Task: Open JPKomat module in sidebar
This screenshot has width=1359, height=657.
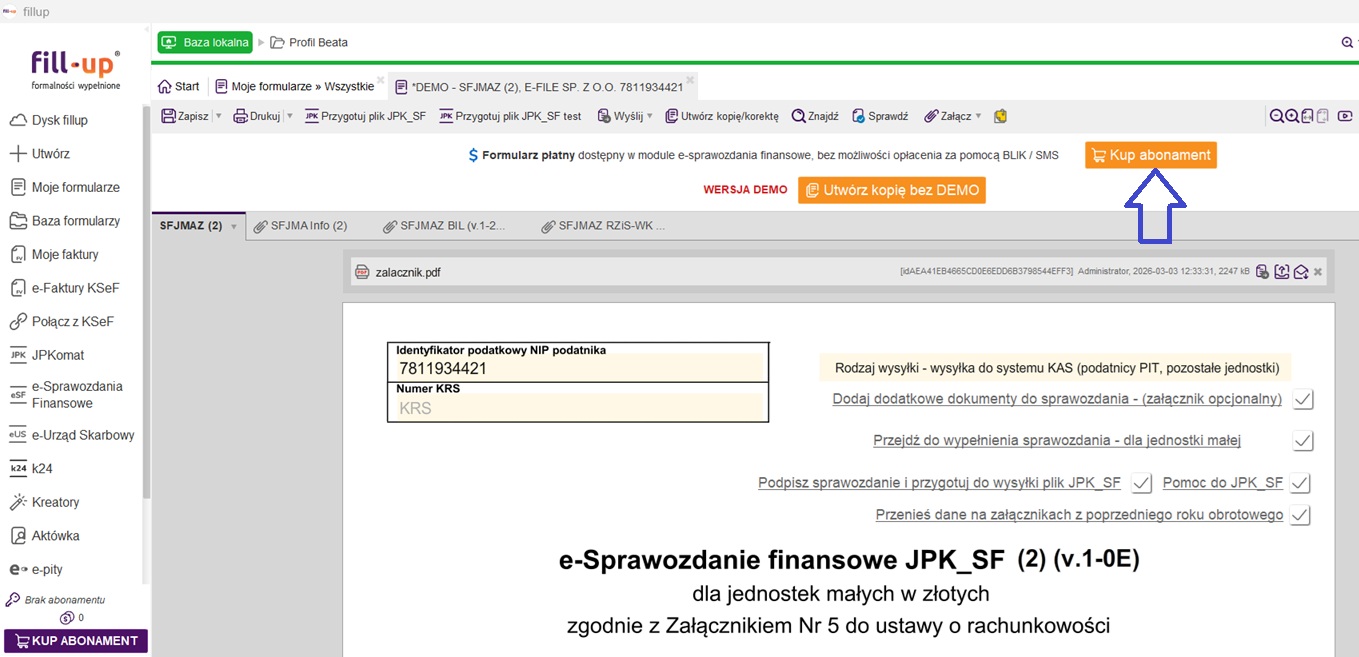Action: (58, 355)
